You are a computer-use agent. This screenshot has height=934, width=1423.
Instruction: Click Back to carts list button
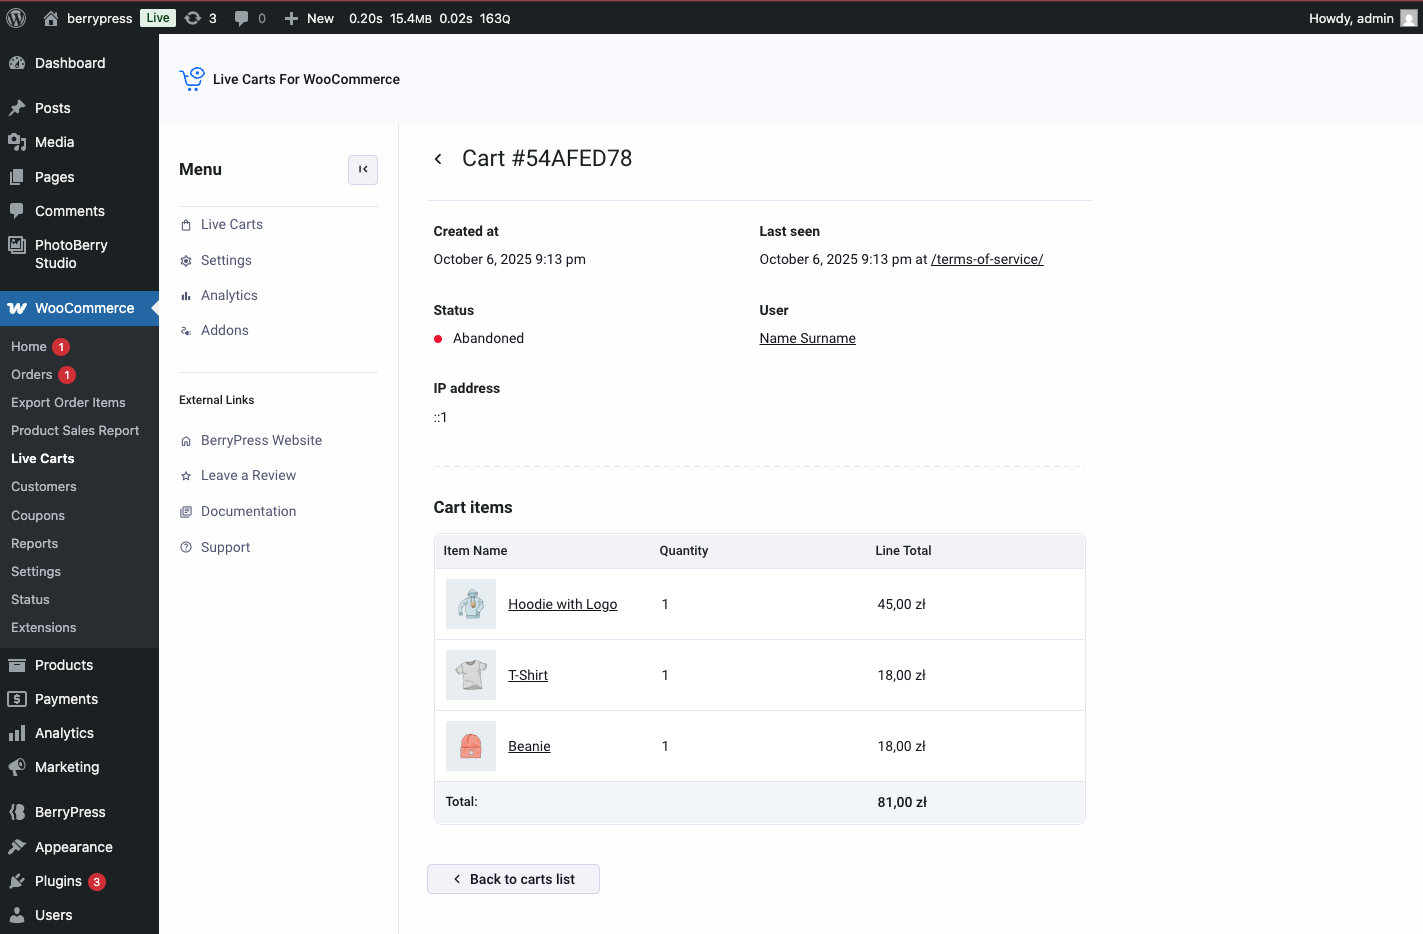(x=513, y=879)
